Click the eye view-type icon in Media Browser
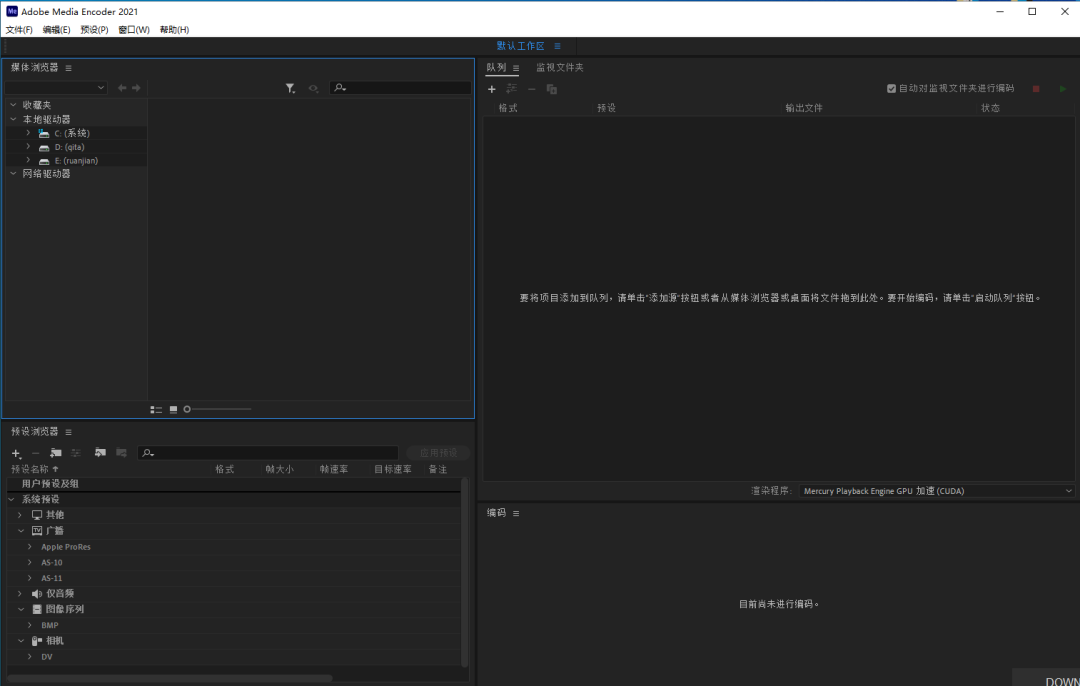Screen dimensions: 1080x686 [313, 88]
